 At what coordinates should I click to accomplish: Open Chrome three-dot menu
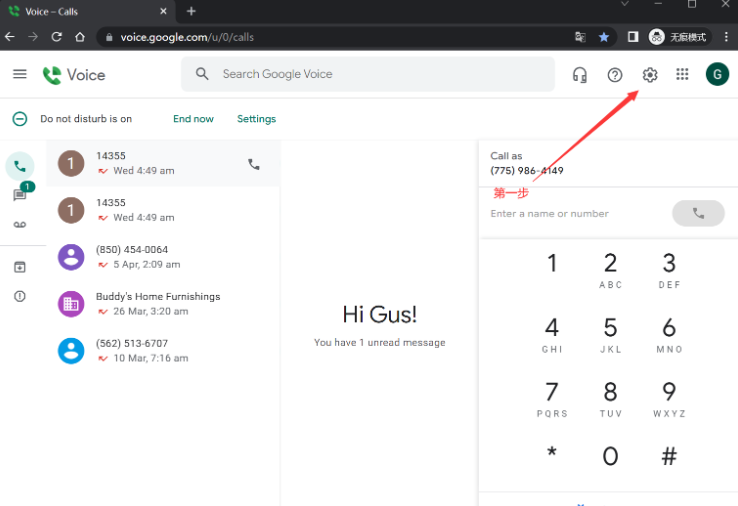(x=727, y=37)
